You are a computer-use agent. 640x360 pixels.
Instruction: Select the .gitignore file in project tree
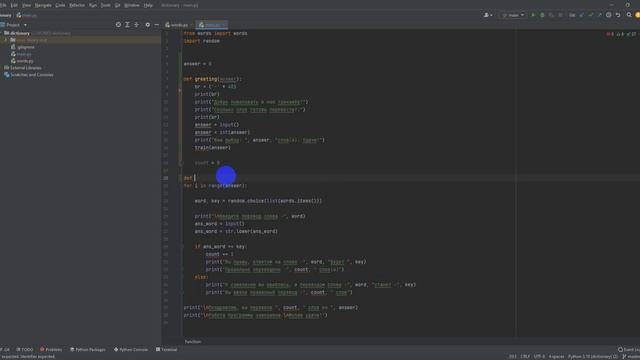tap(24, 47)
